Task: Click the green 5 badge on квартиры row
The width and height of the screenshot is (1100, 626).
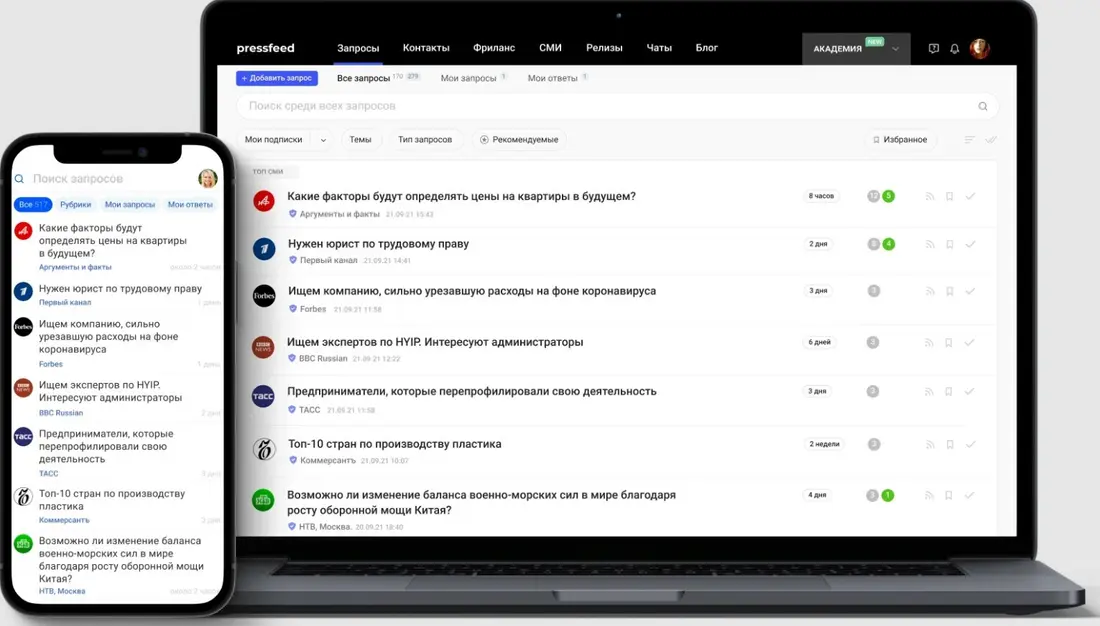Action: point(888,196)
